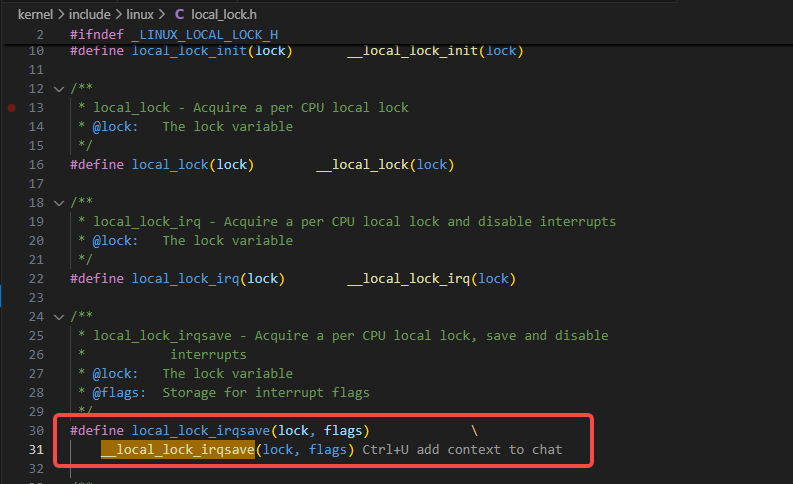This screenshot has width=793, height=484.
Task: Click 'disable interrupts' comment text on line 19
Action: tap(547, 222)
